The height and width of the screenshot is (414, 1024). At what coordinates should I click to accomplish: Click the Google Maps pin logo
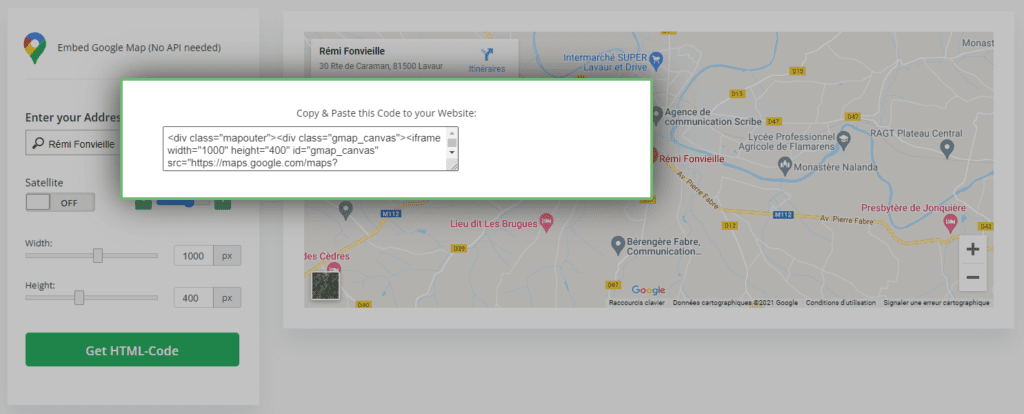(x=35, y=48)
